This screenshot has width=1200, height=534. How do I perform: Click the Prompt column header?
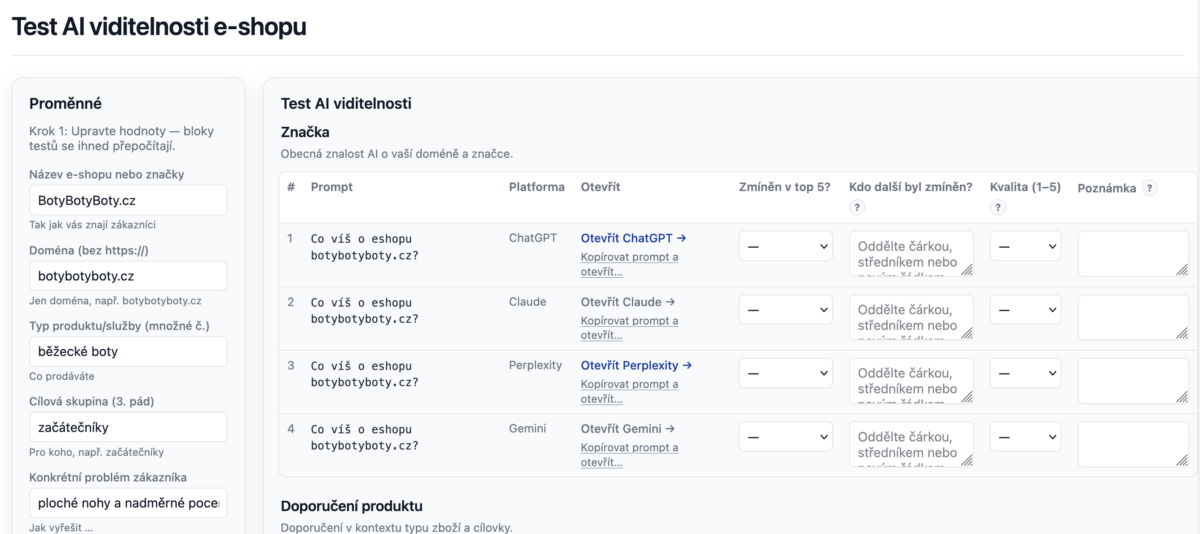tap(331, 187)
